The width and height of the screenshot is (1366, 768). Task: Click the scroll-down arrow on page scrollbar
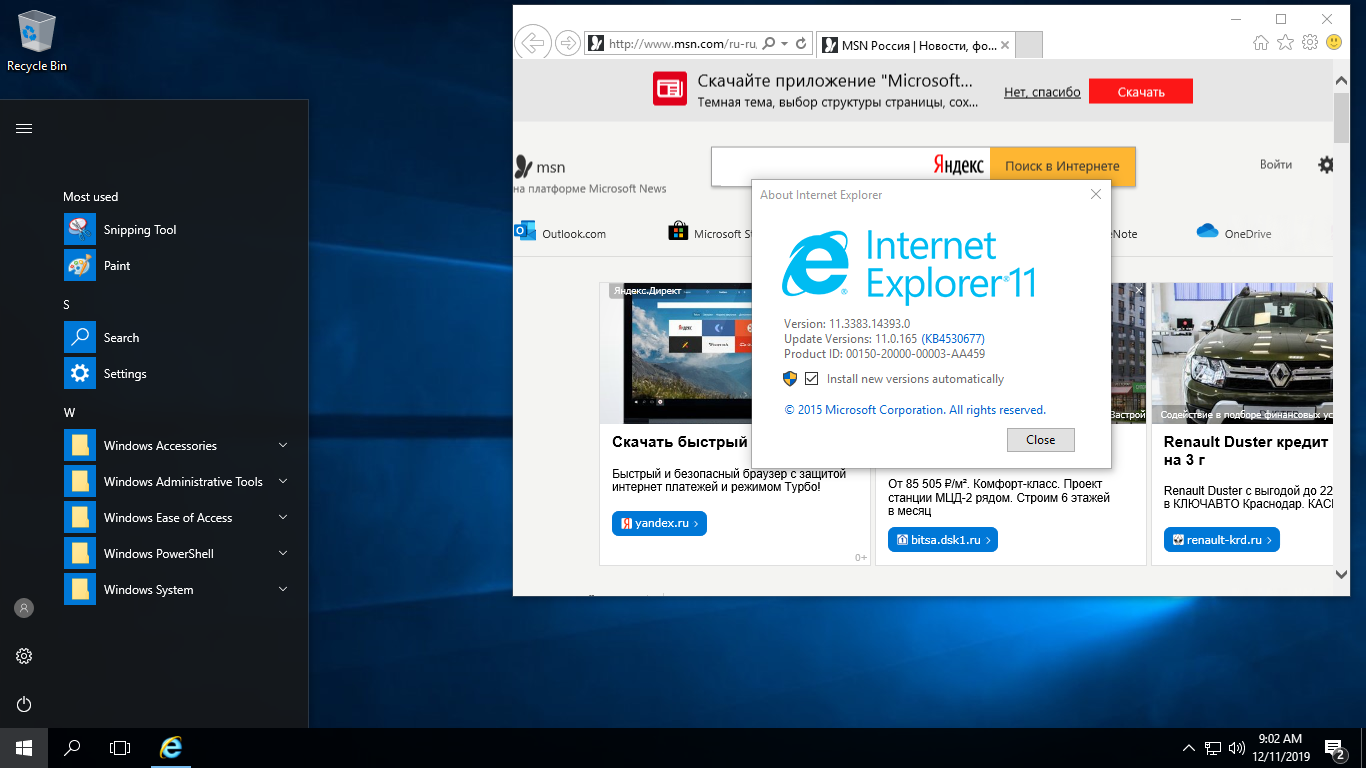(x=1341, y=574)
